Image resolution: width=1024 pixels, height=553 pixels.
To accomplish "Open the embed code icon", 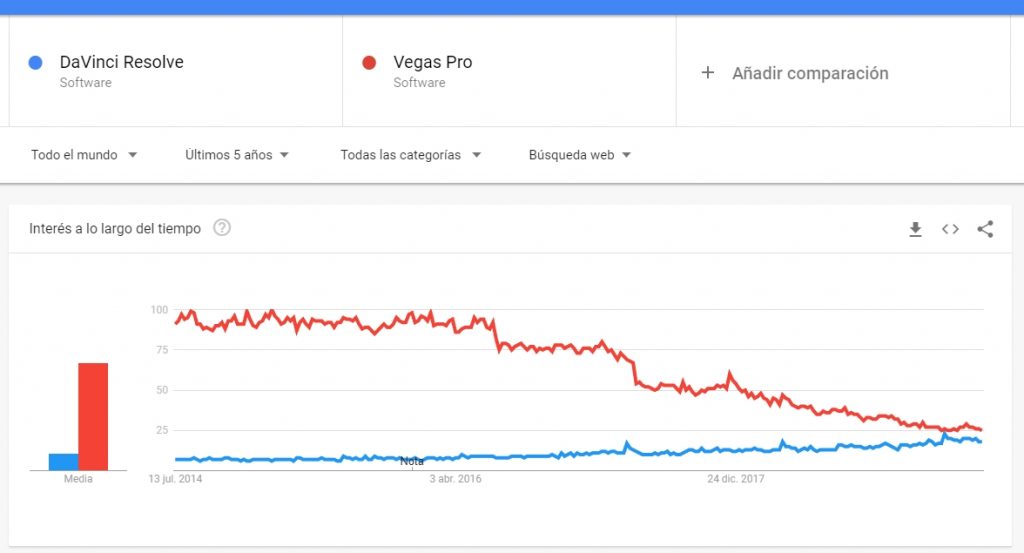I will click(950, 229).
